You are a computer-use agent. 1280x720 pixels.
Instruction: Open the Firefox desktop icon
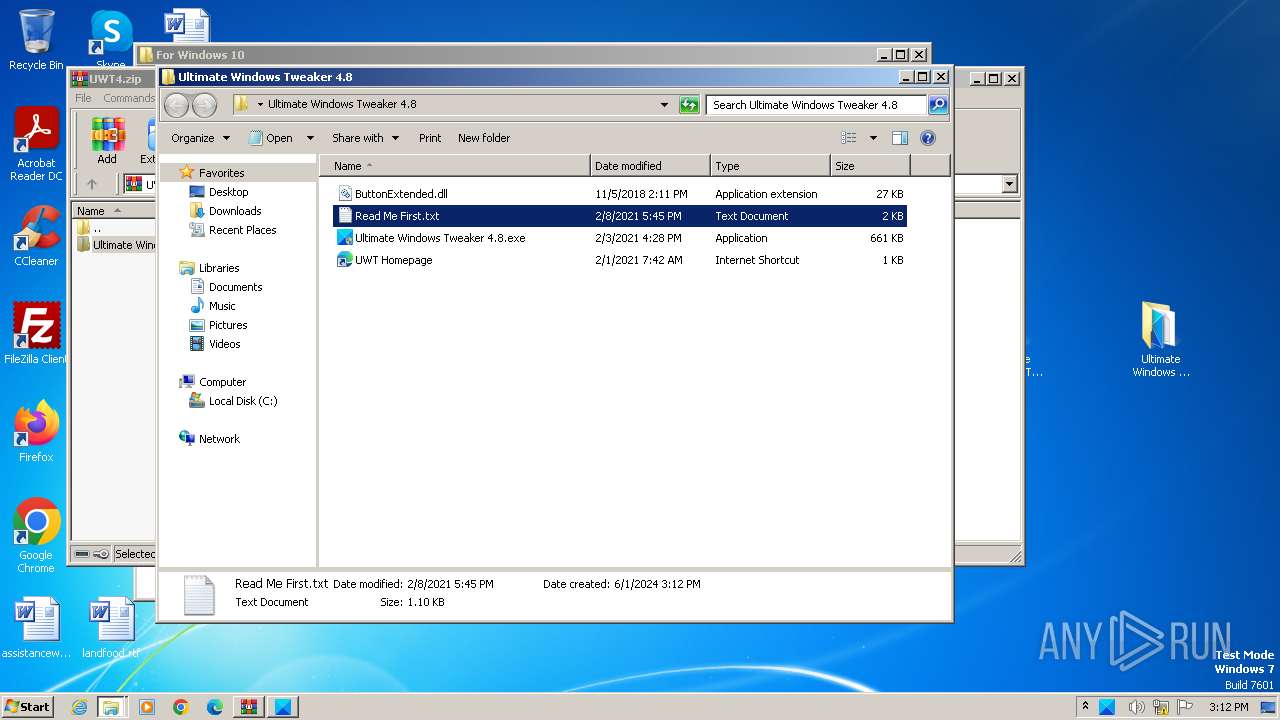tap(36, 432)
